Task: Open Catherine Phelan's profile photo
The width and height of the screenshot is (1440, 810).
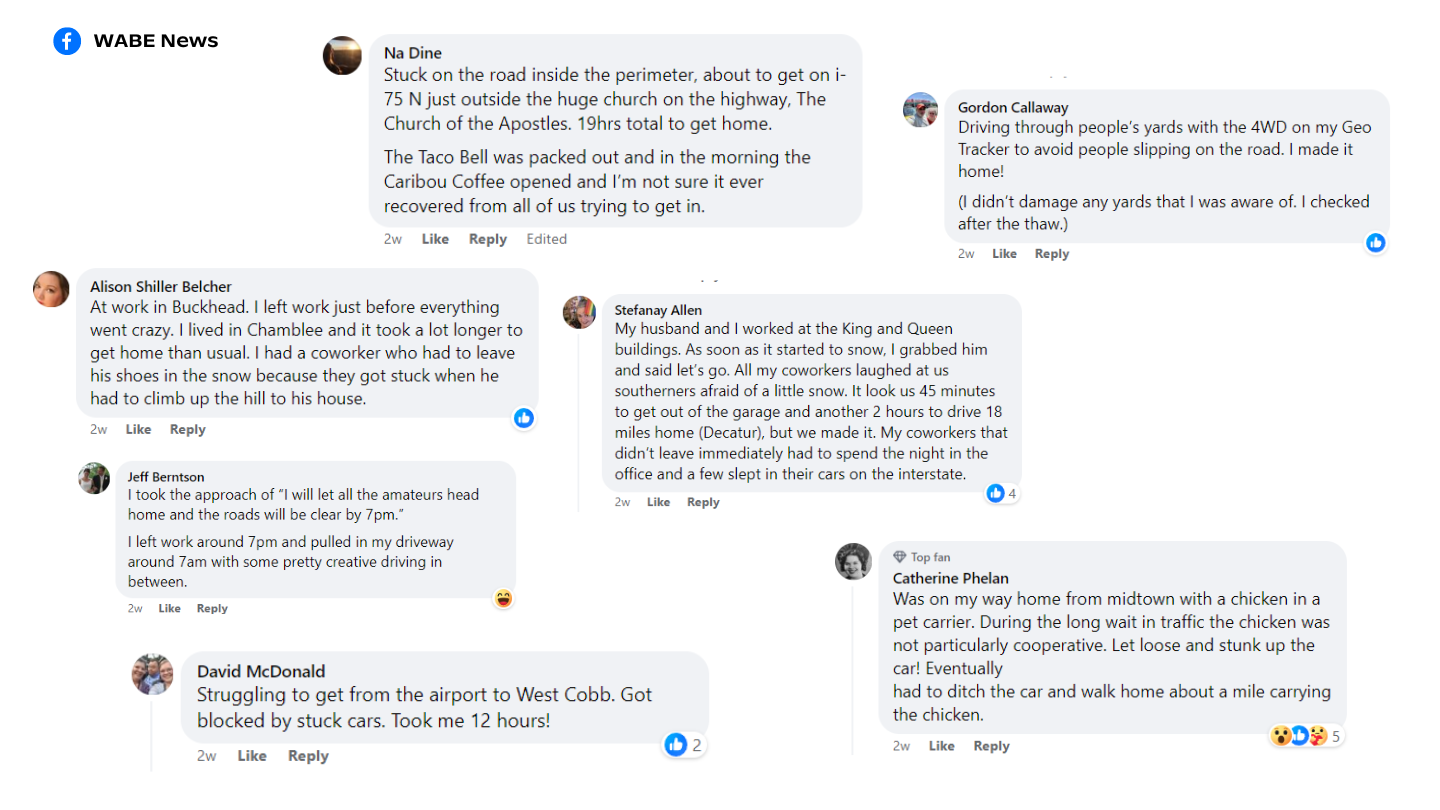Action: pos(853,561)
